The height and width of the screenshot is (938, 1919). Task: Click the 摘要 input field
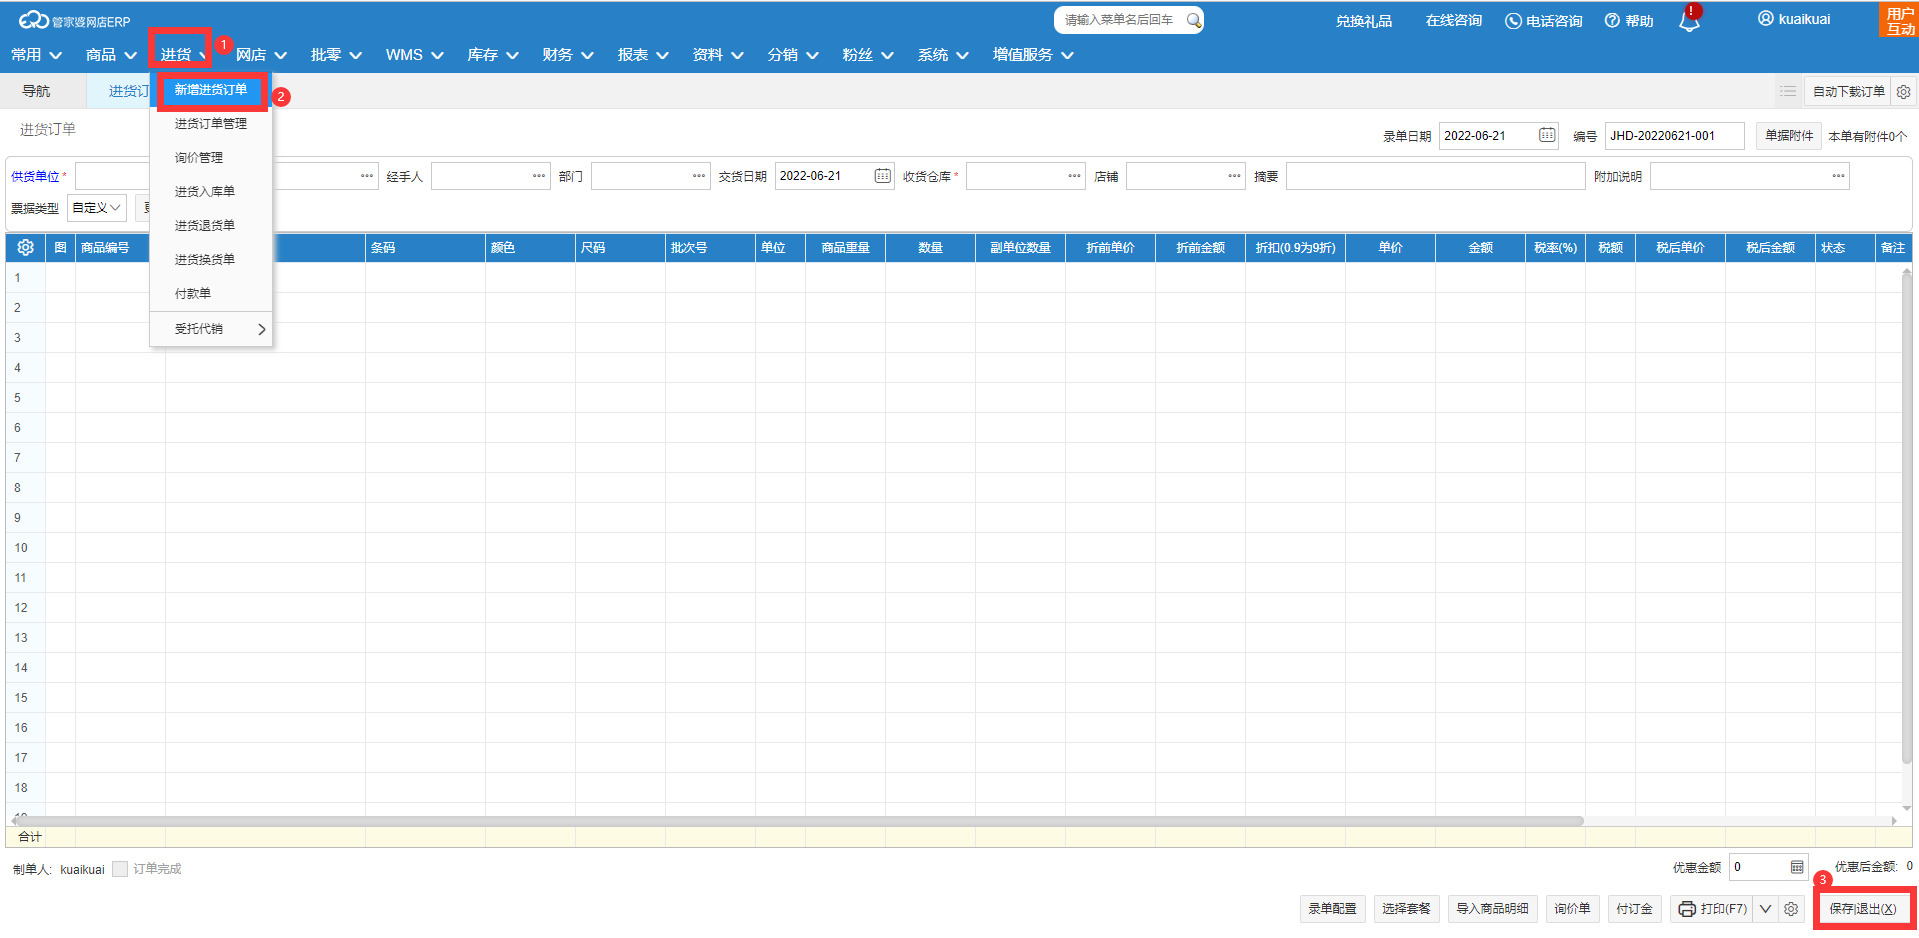(x=1435, y=176)
